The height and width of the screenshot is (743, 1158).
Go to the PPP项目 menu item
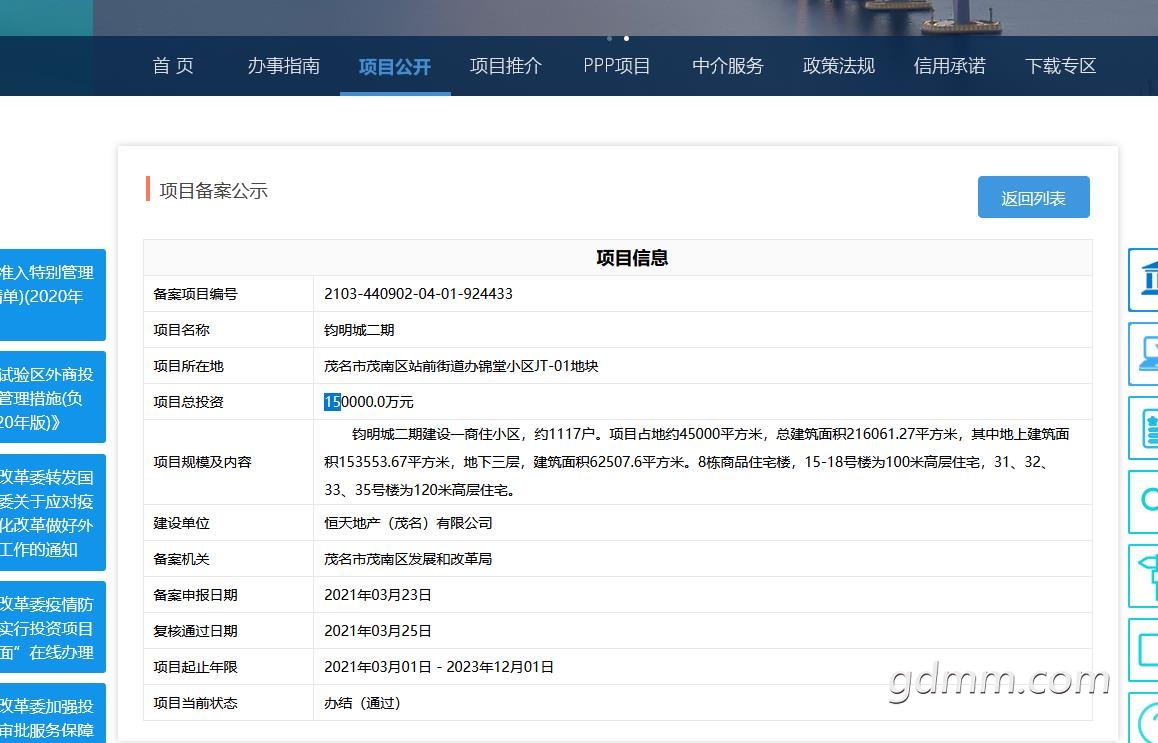click(x=617, y=66)
